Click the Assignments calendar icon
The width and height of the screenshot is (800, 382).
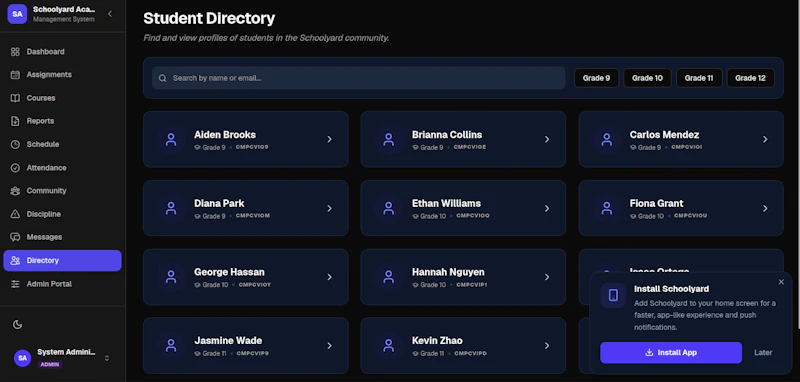coord(15,74)
